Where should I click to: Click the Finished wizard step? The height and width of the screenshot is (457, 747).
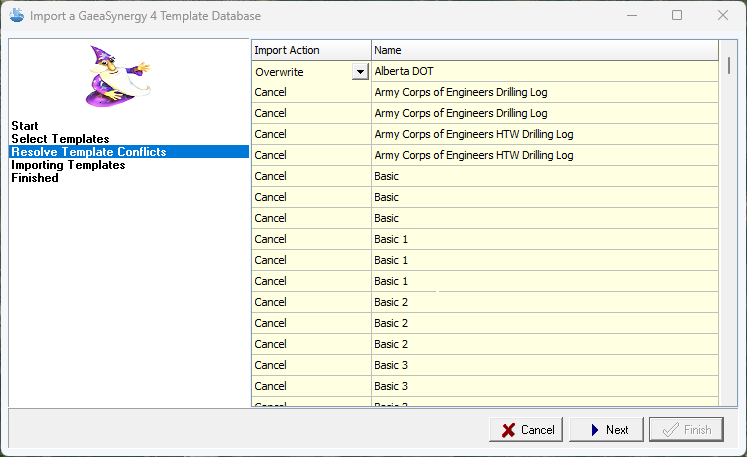point(35,178)
